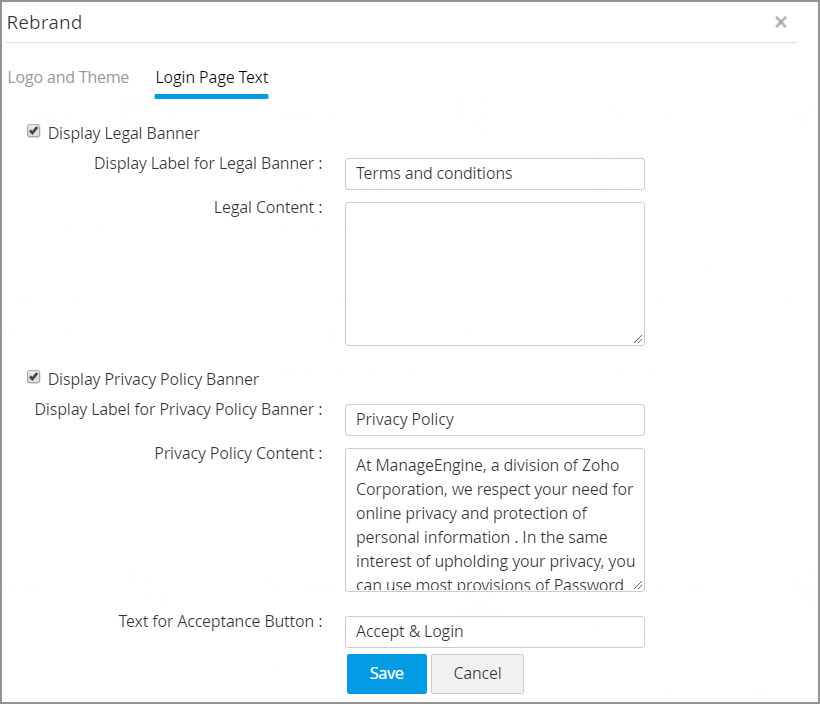Click the Display Privacy Policy Banner label text
820x704 pixels.
pyautogui.click(x=153, y=379)
